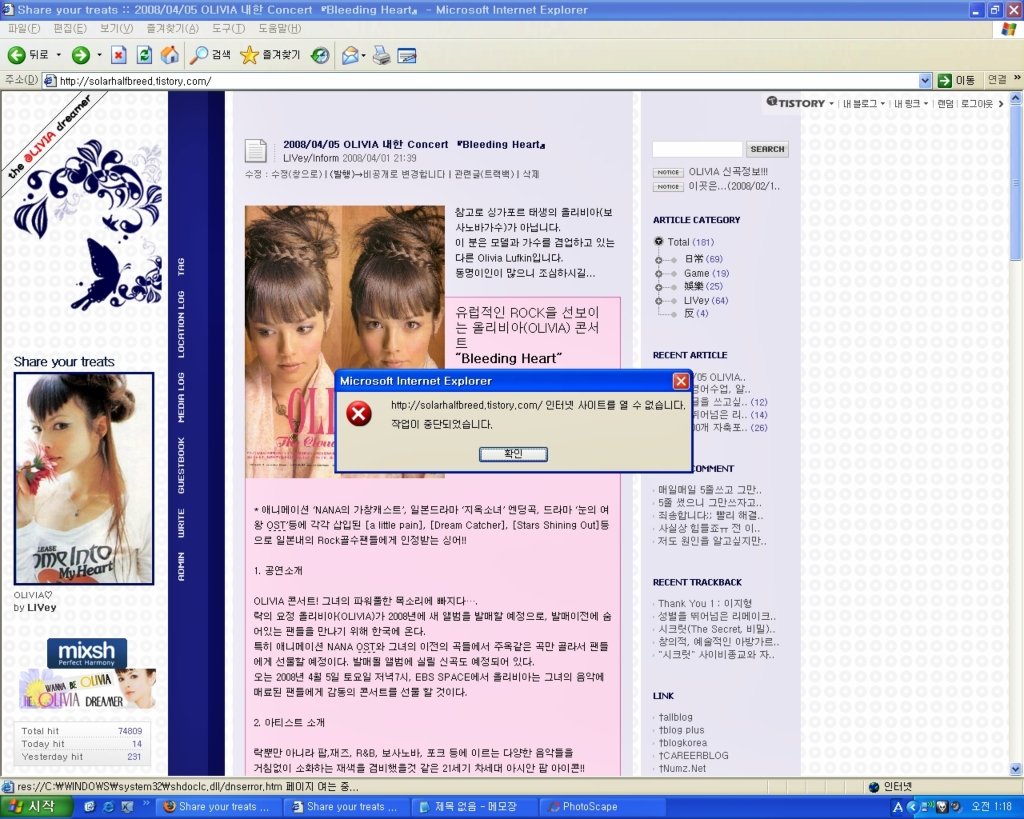Click the TISTORY logo in top bar
Viewport: 1024px width, 819px height.
(795, 103)
